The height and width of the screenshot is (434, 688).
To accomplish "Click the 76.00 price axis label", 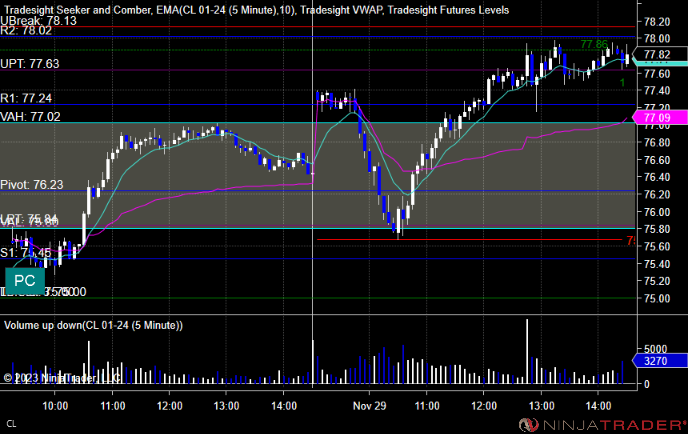I will 657,212.
